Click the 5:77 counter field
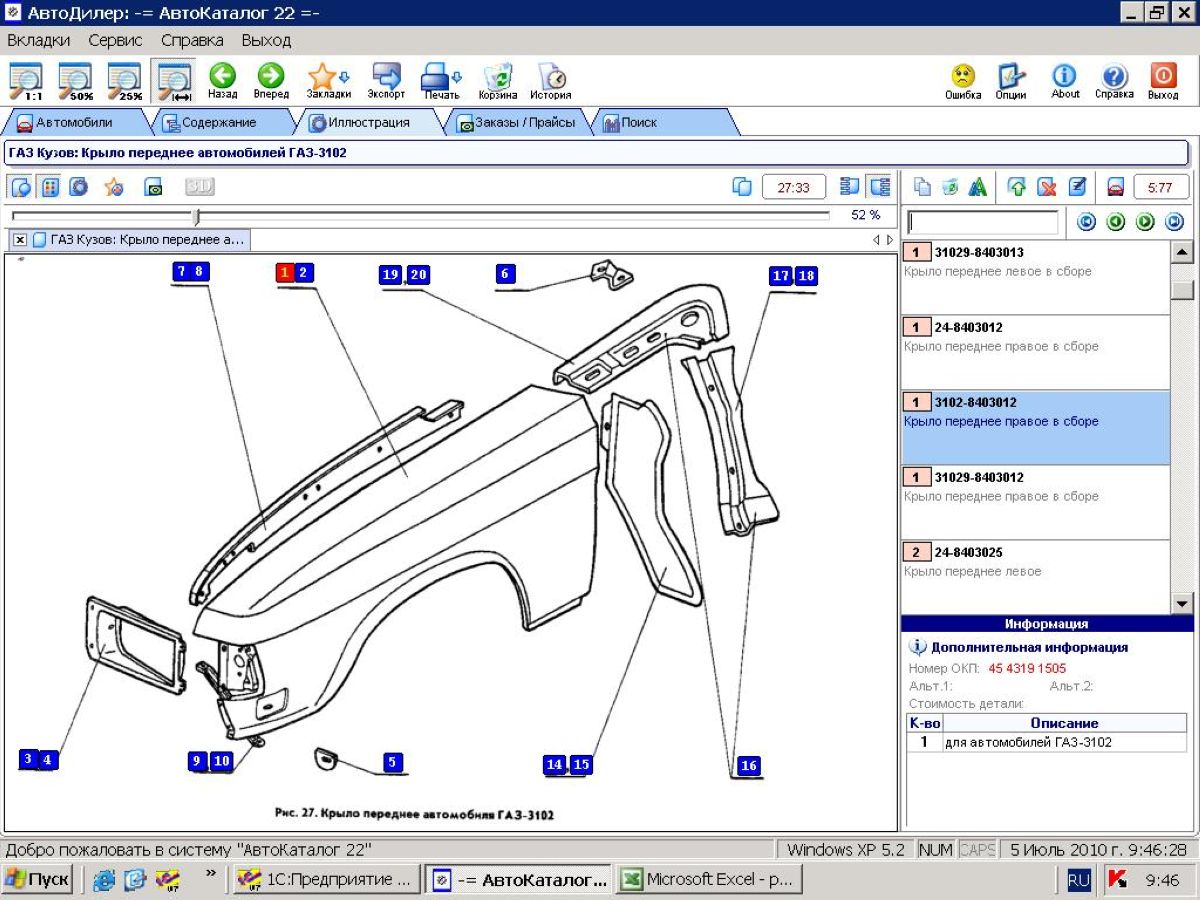Image resolution: width=1200 pixels, height=900 pixels. pyautogui.click(x=1161, y=187)
